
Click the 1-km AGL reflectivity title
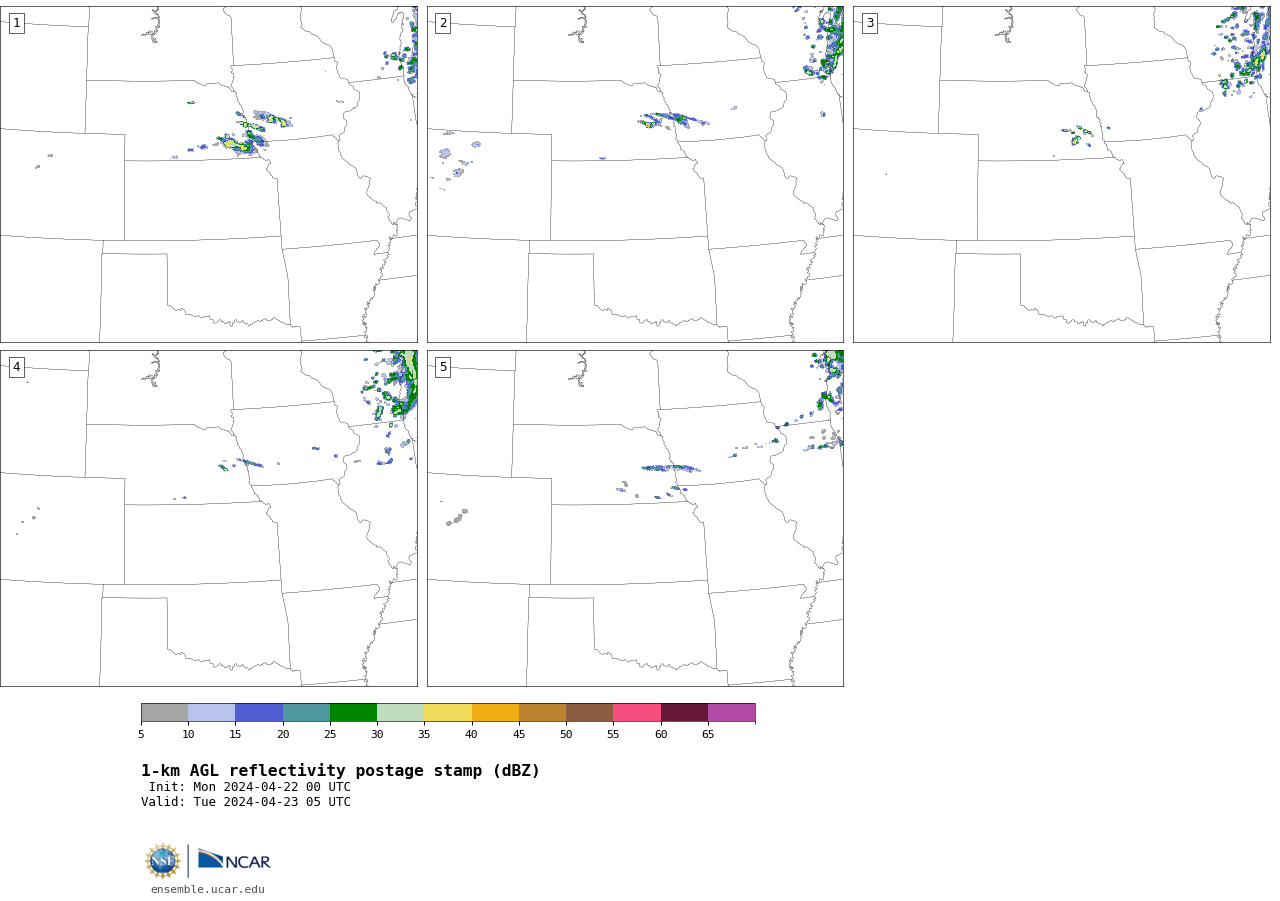click(340, 771)
